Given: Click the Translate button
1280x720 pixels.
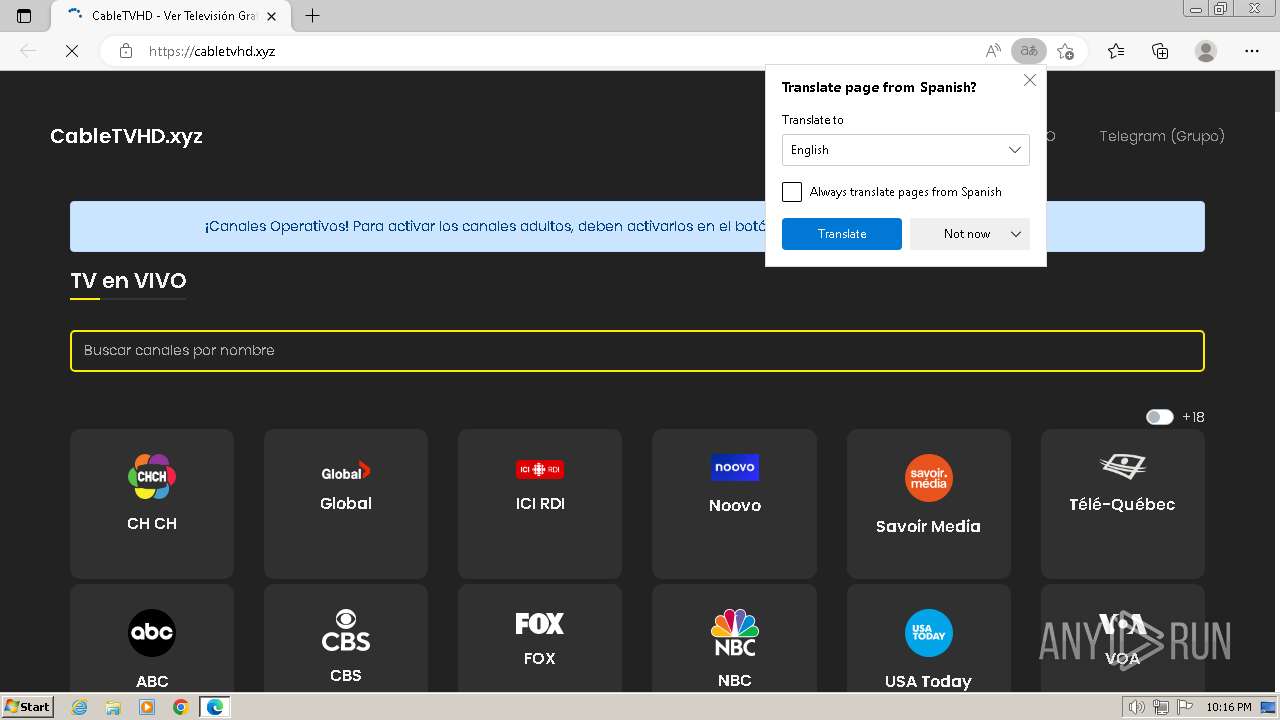Looking at the screenshot, I should click(x=841, y=234).
